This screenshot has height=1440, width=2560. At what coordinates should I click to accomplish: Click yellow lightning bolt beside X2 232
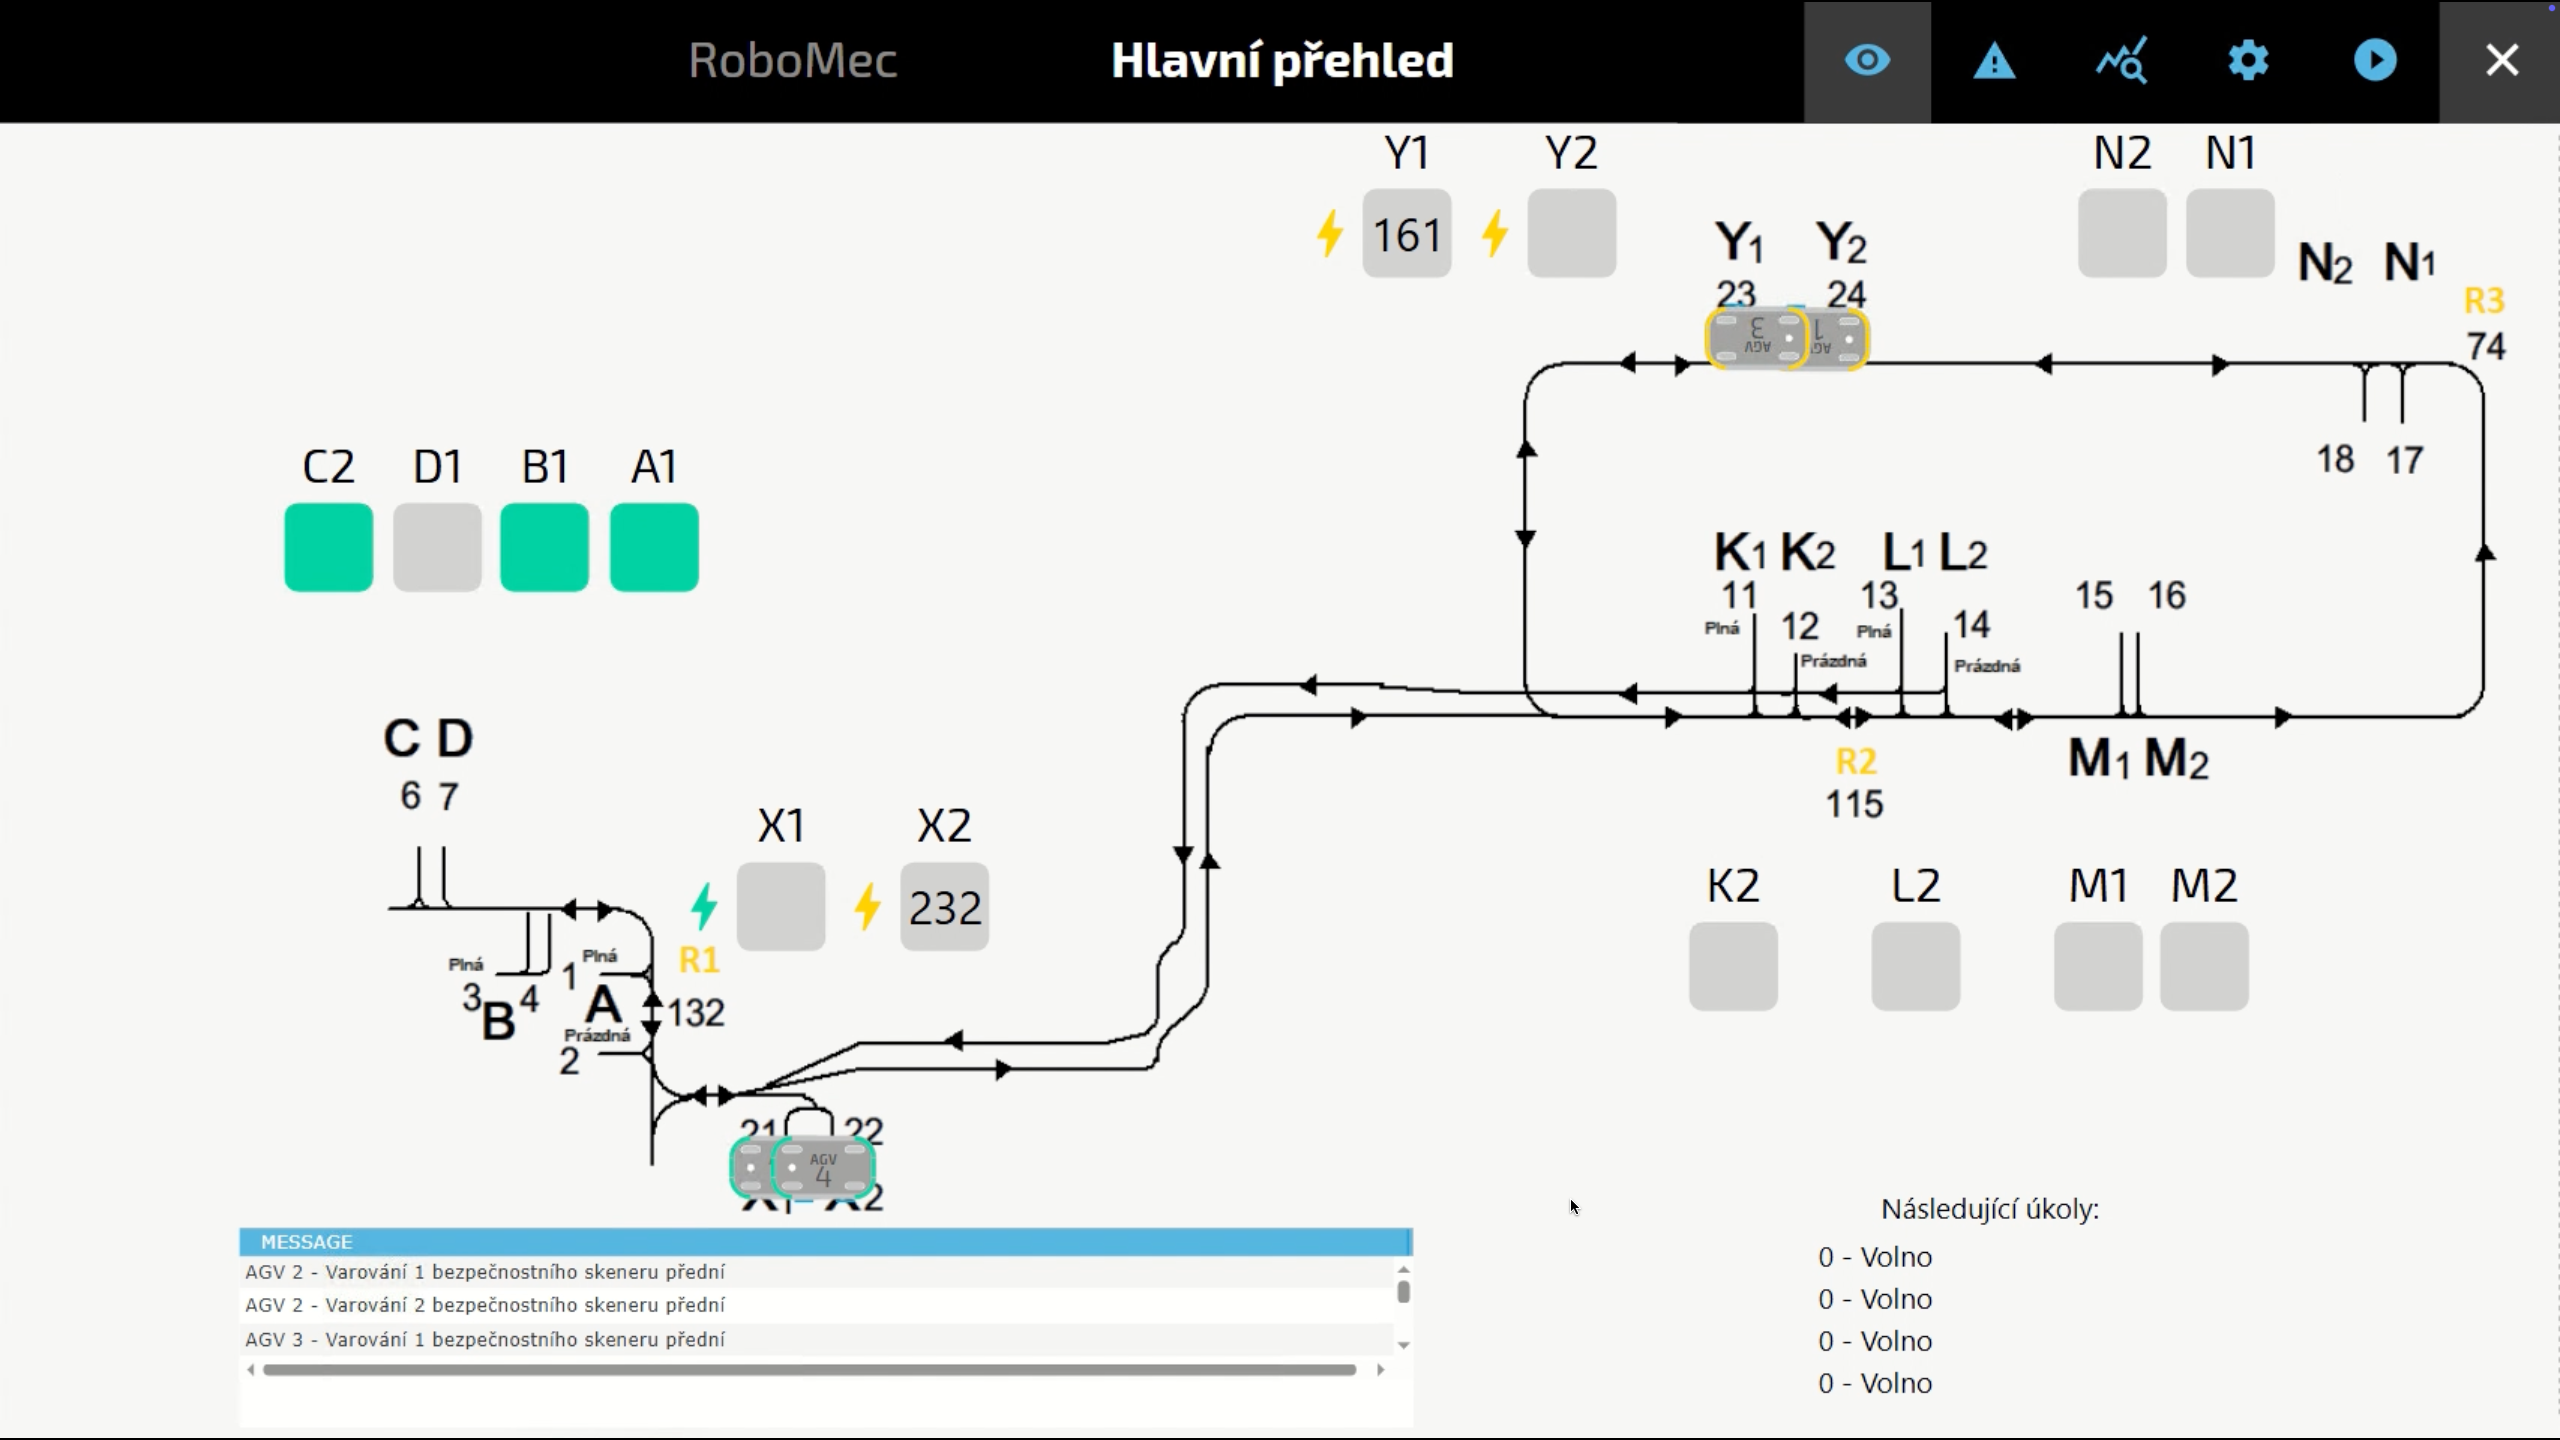click(867, 907)
